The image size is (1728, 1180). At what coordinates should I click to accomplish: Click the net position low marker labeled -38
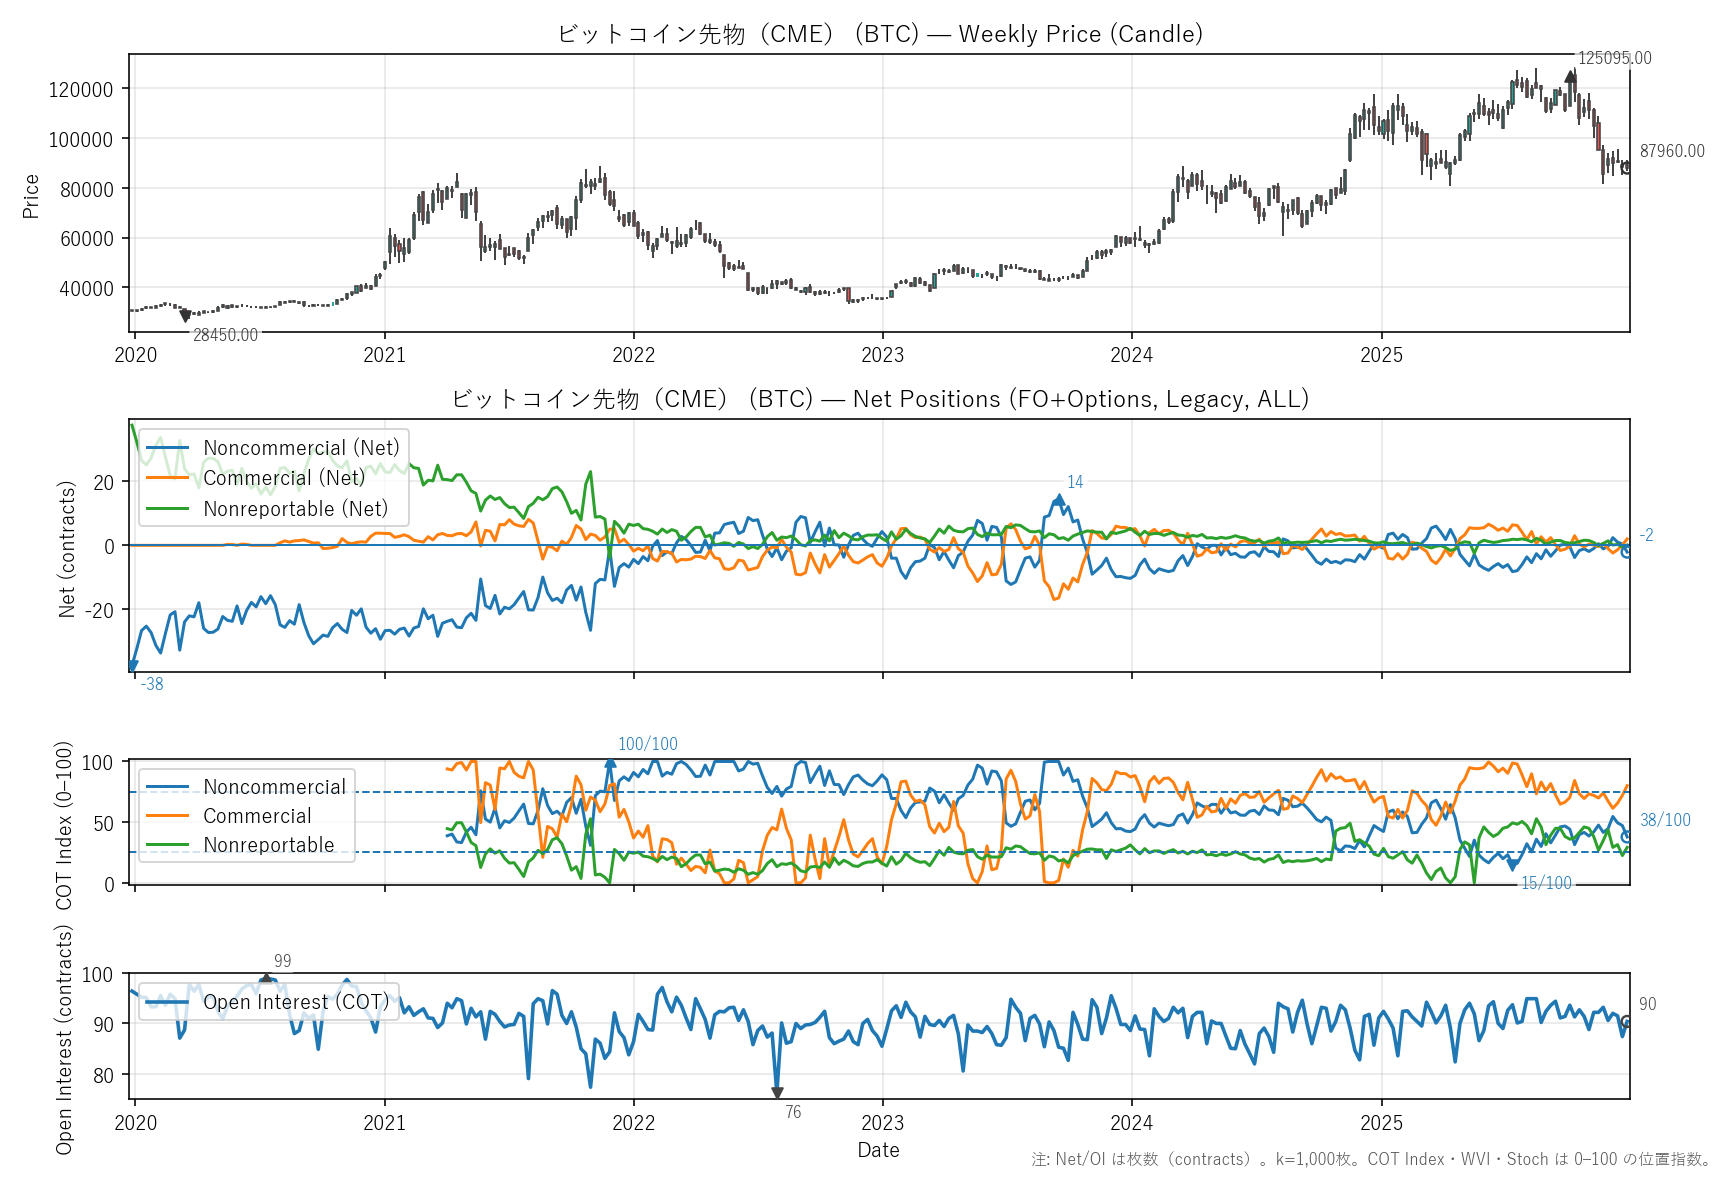[x=132, y=666]
